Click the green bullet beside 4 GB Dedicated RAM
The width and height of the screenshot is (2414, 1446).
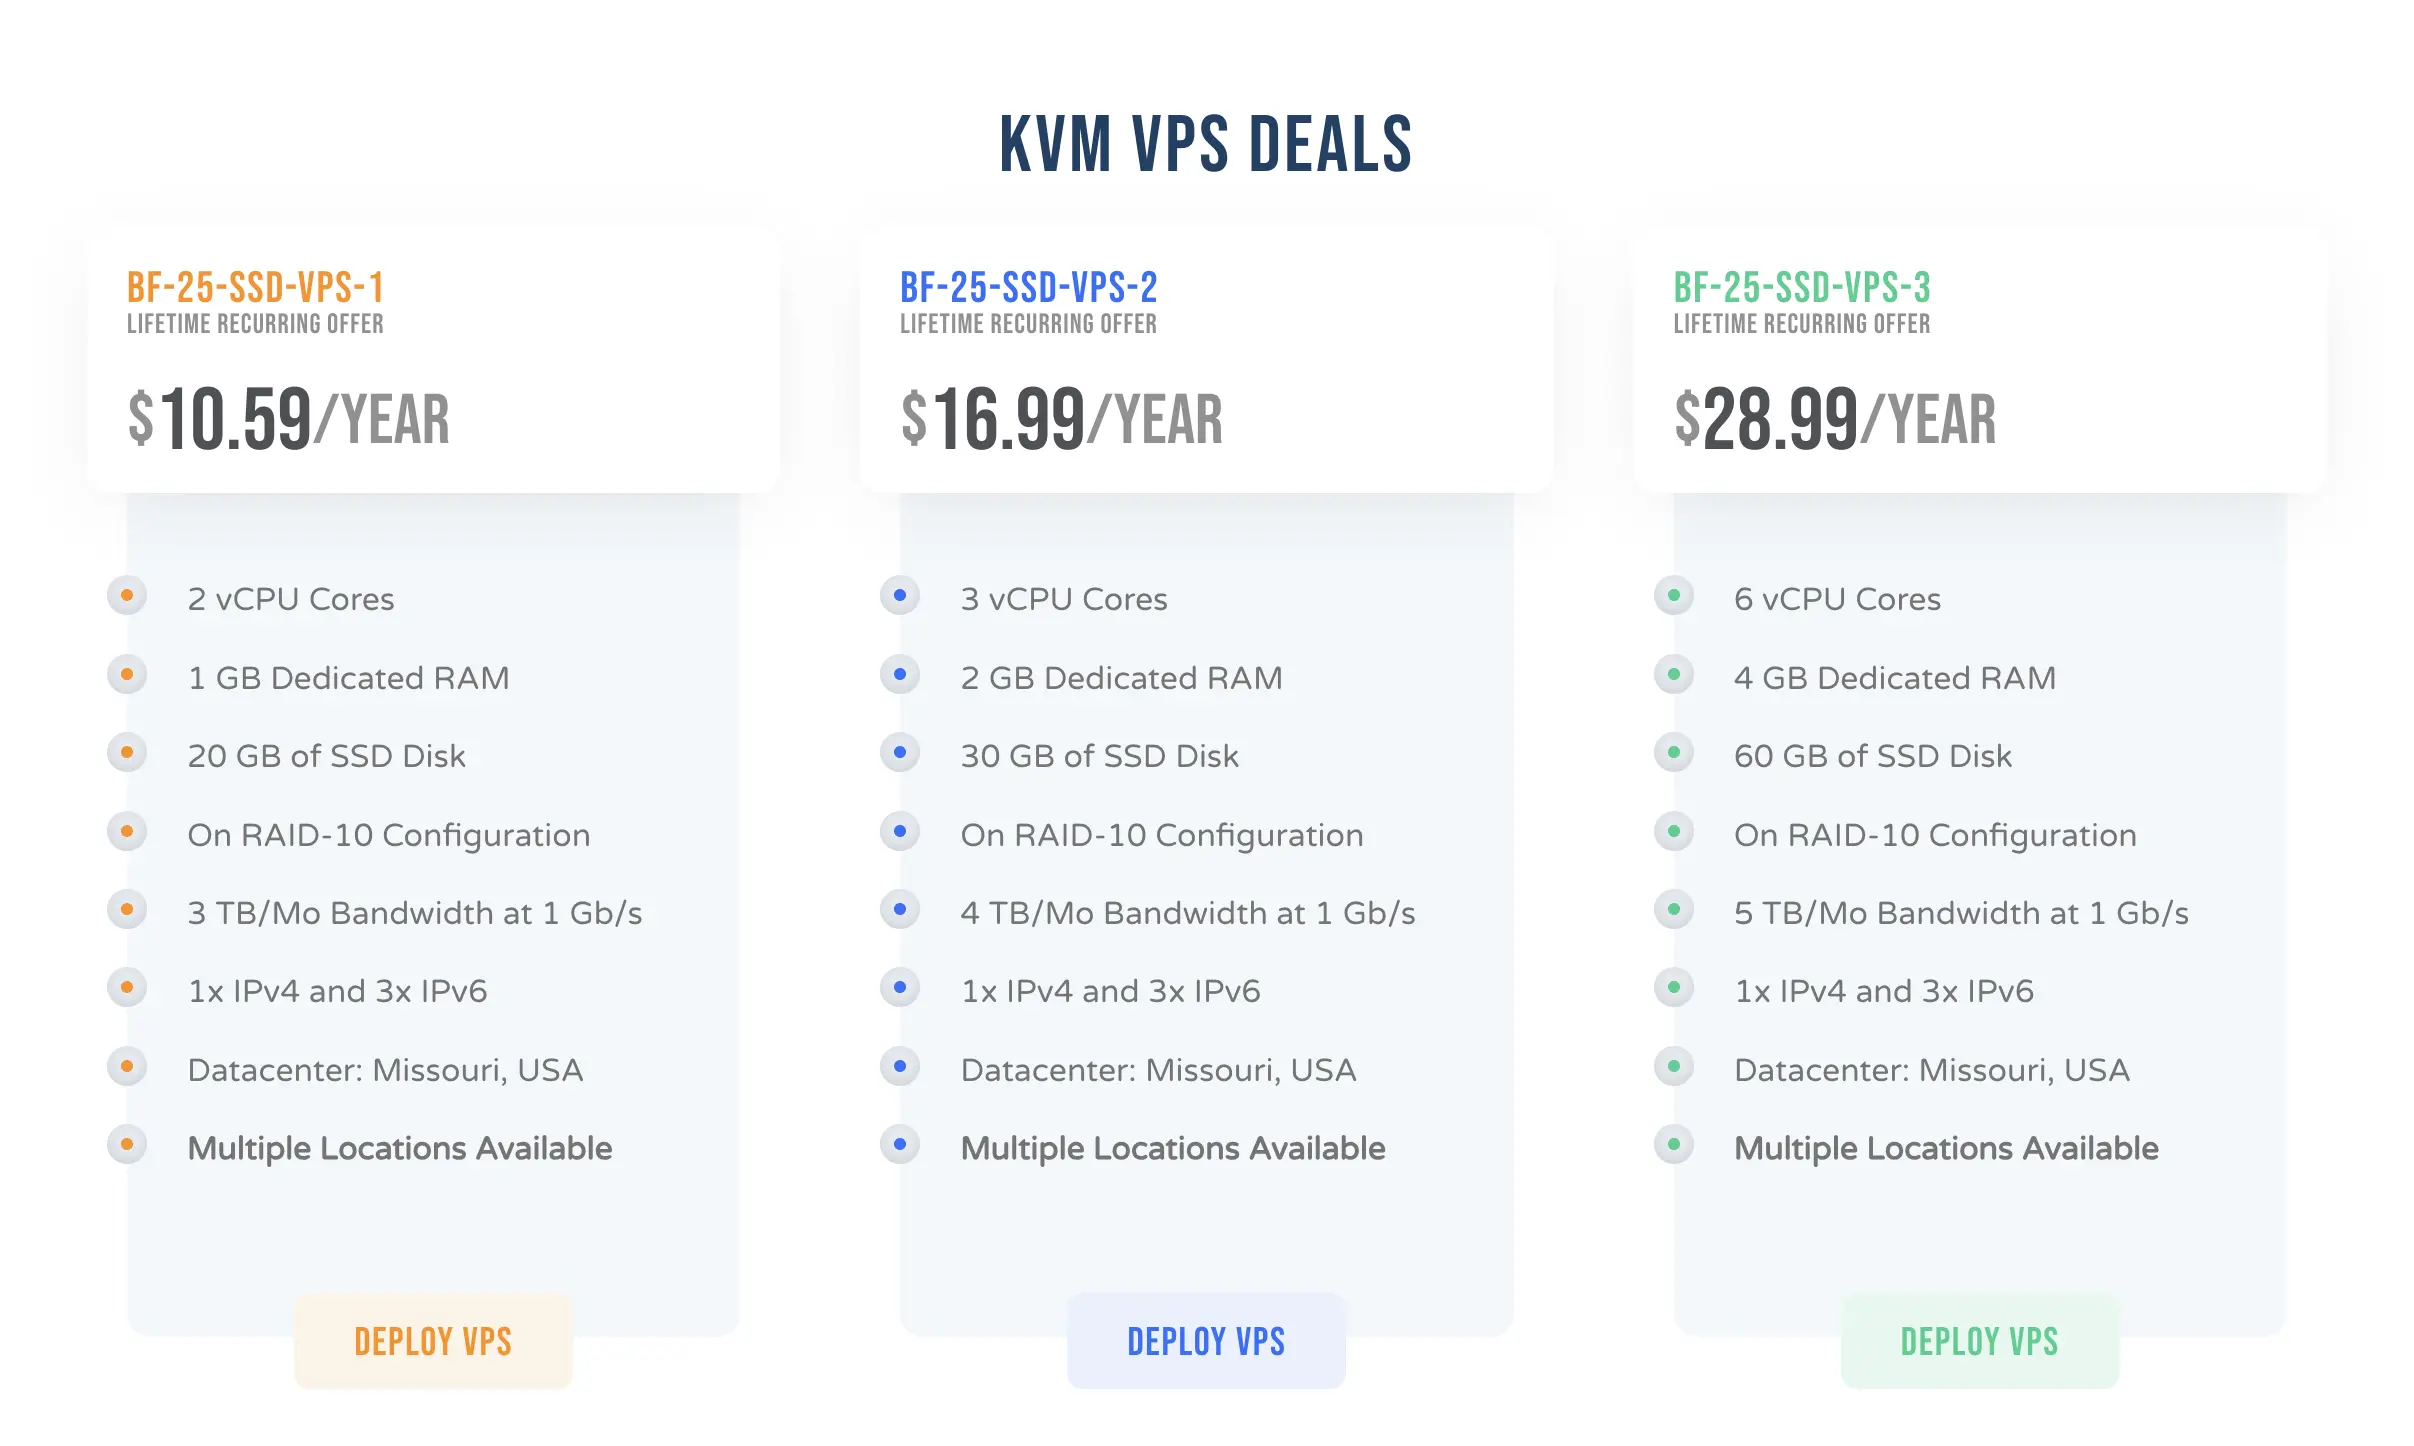[x=1674, y=675]
